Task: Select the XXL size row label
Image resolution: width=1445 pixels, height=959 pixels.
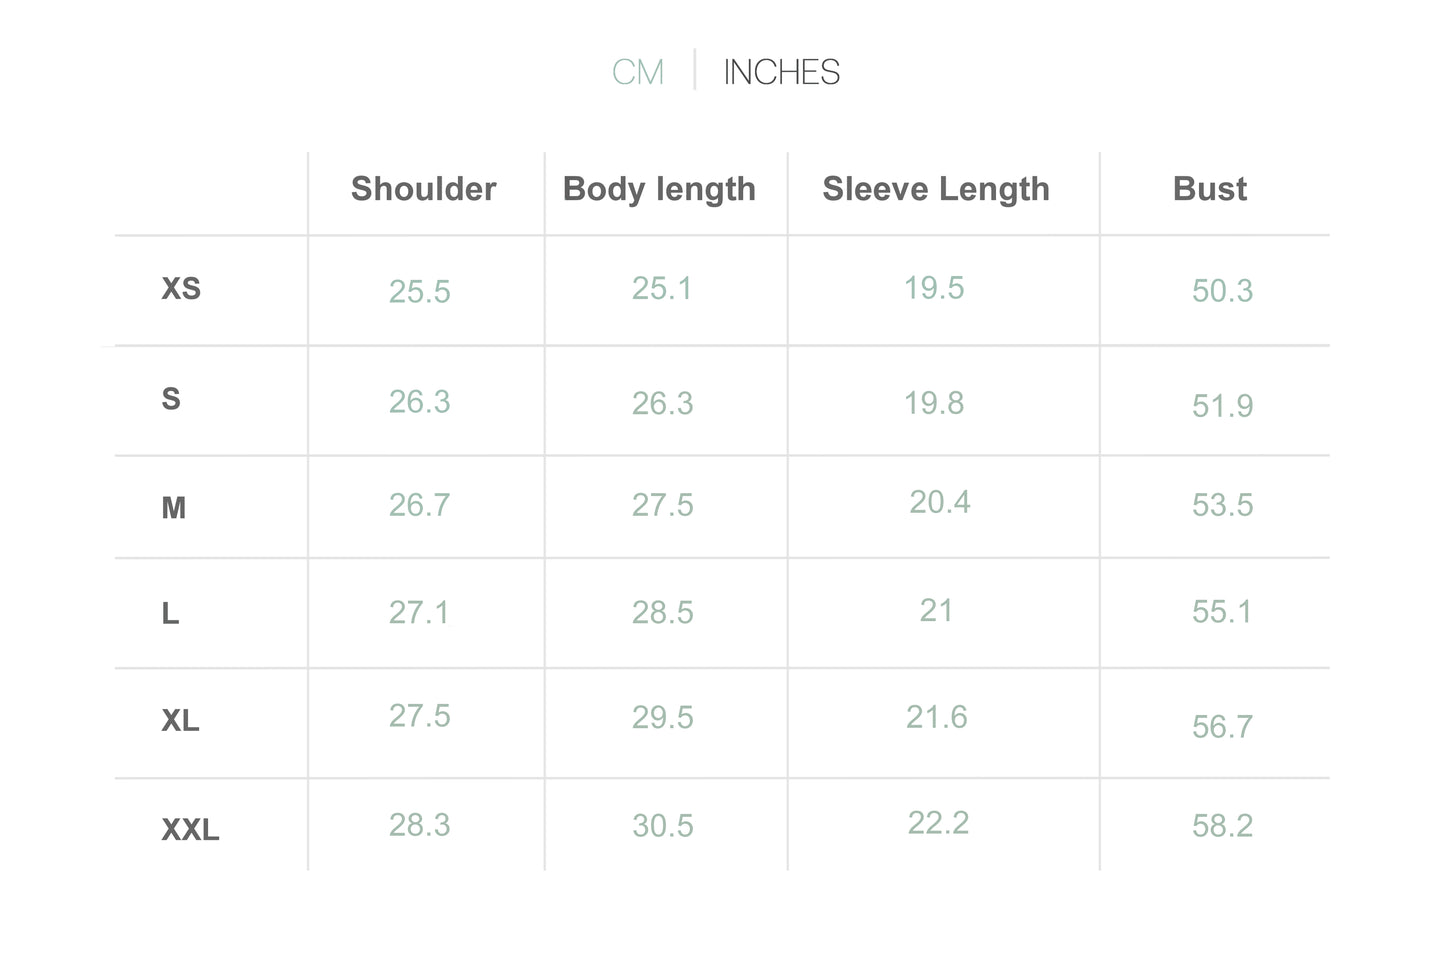Action: click(190, 830)
